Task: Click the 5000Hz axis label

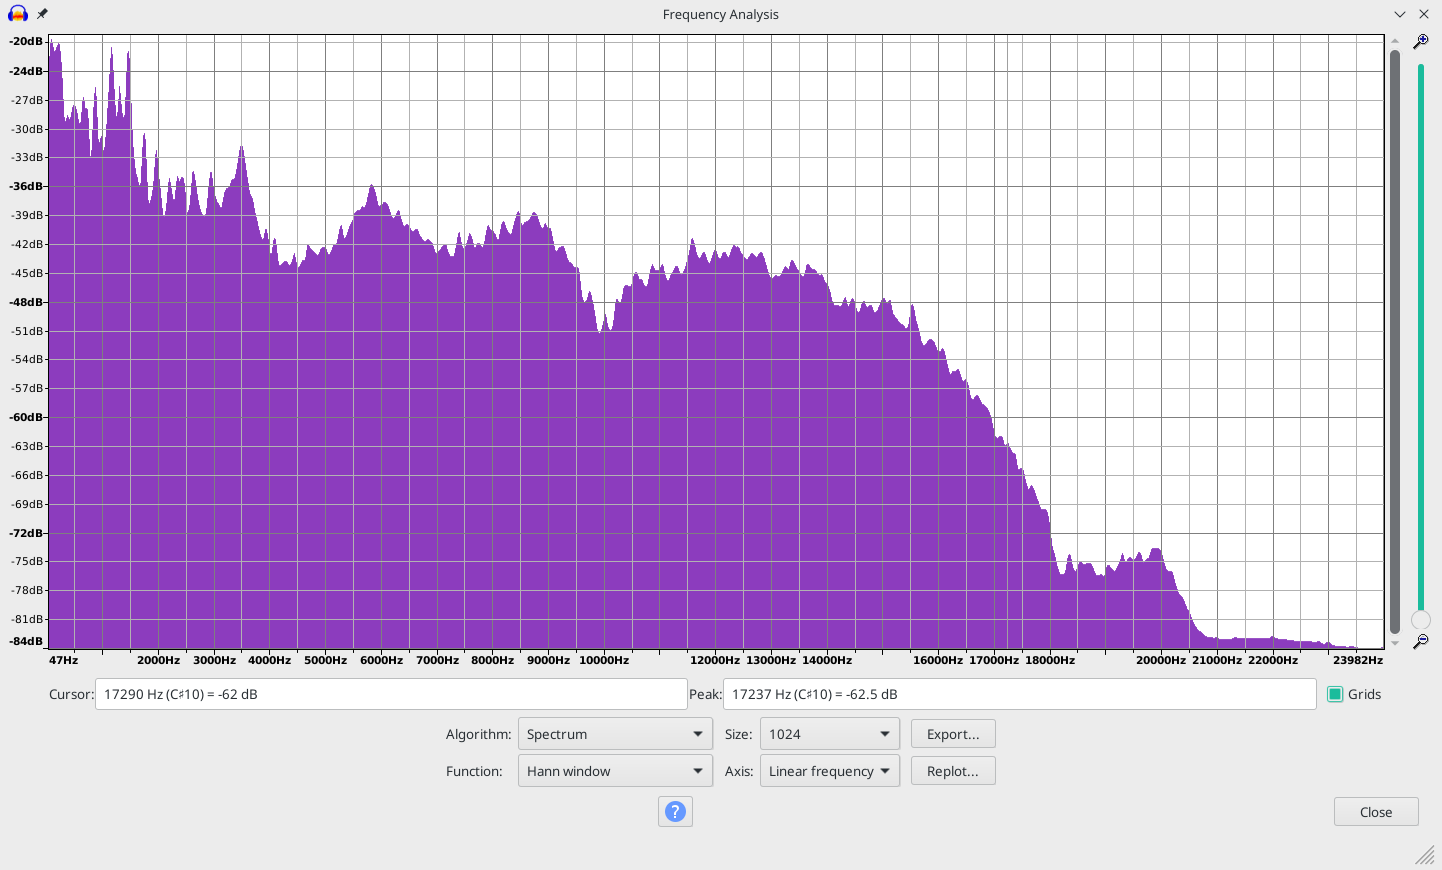Action: coord(325,660)
